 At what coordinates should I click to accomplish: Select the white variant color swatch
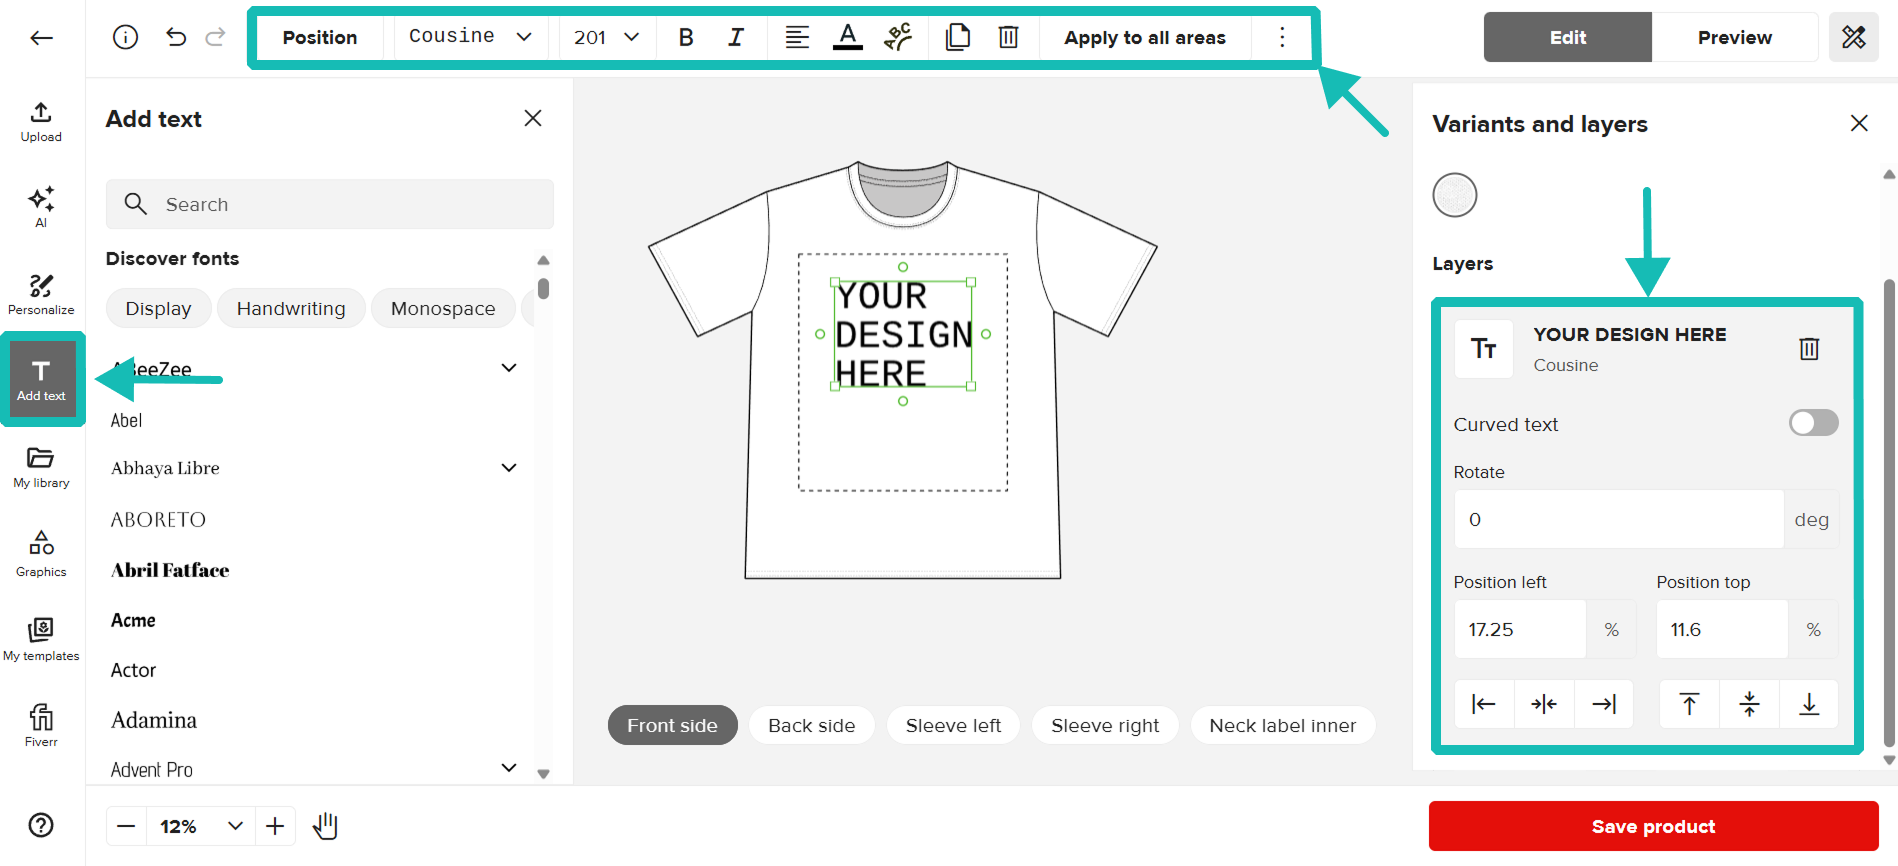(1455, 195)
